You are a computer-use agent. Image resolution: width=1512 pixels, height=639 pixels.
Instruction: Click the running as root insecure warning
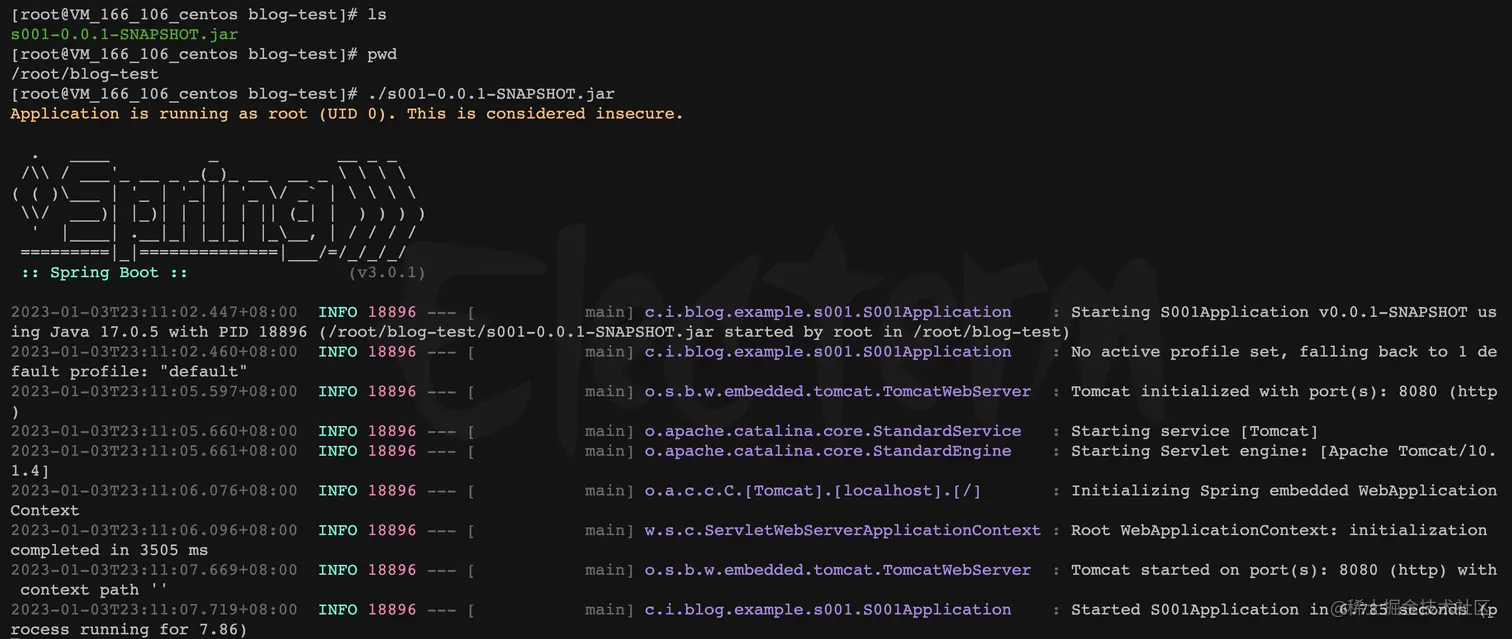point(347,114)
